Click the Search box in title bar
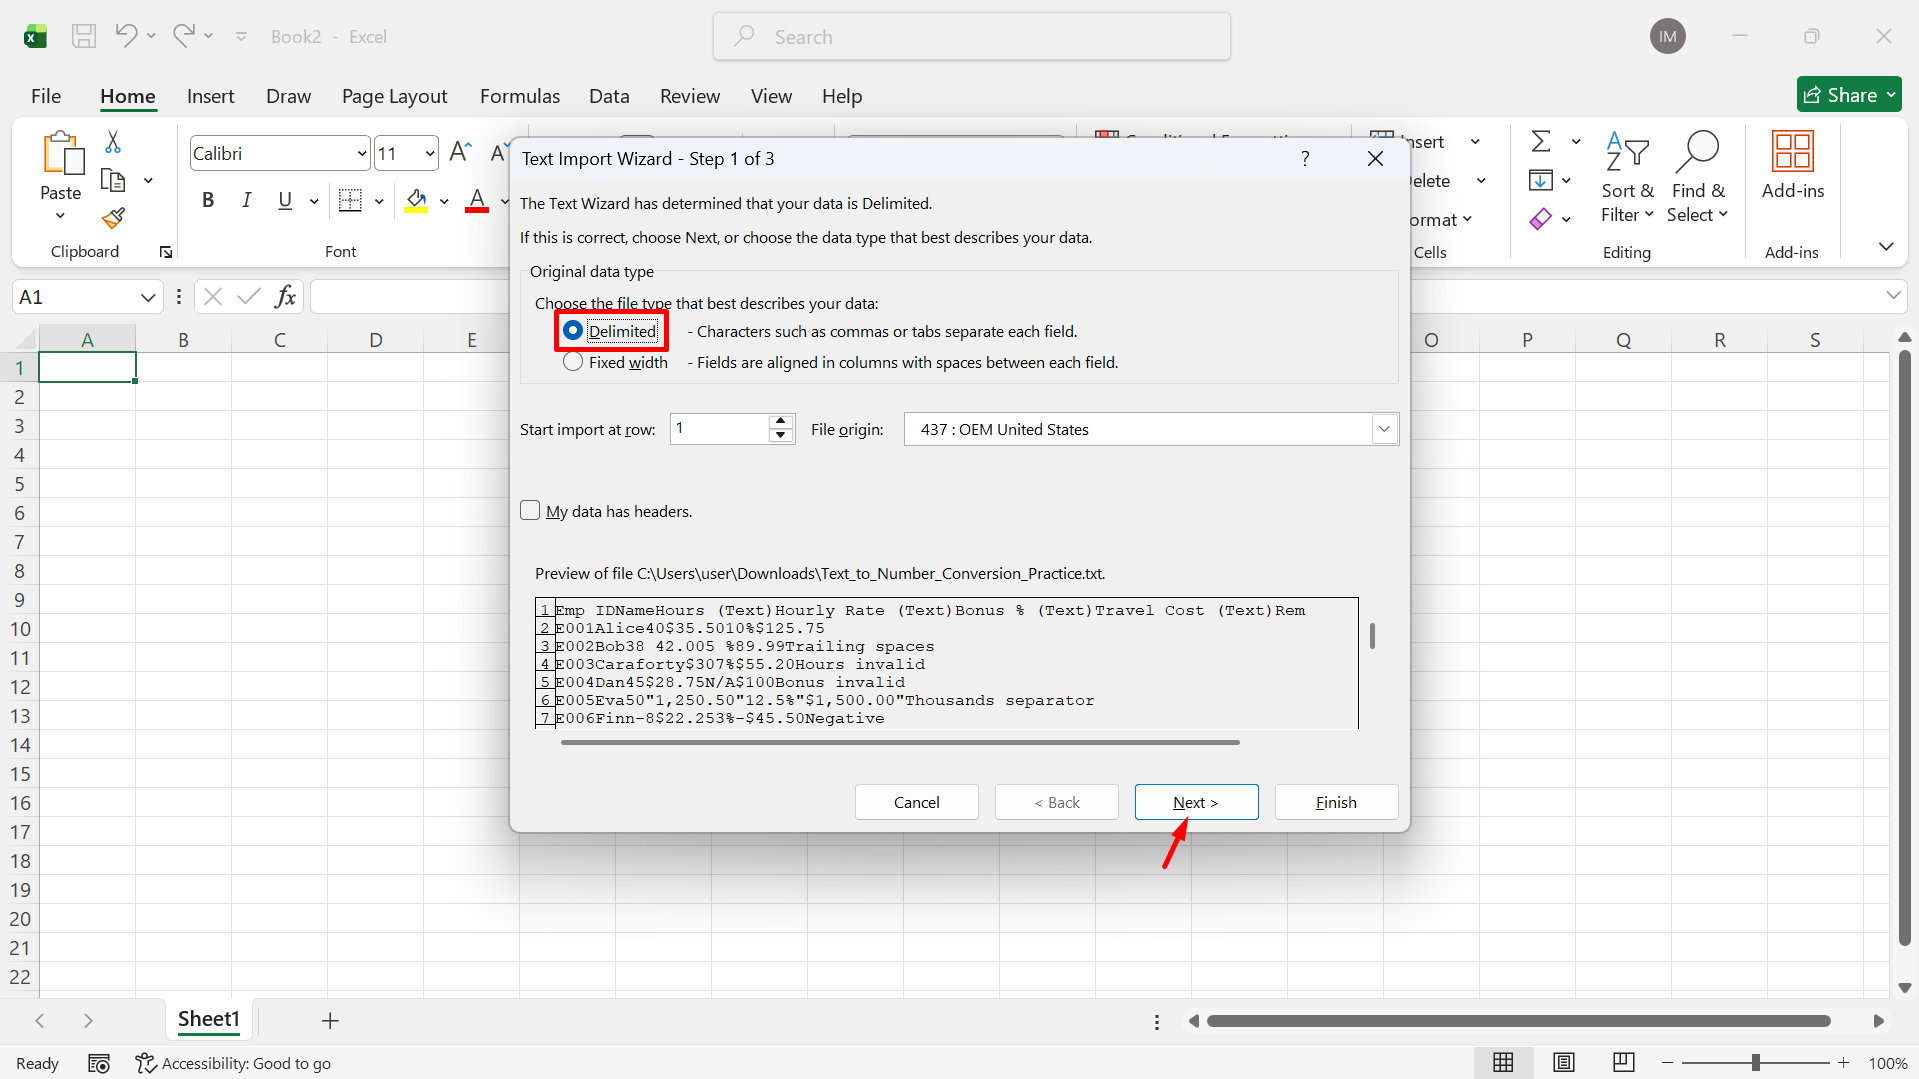 click(971, 37)
